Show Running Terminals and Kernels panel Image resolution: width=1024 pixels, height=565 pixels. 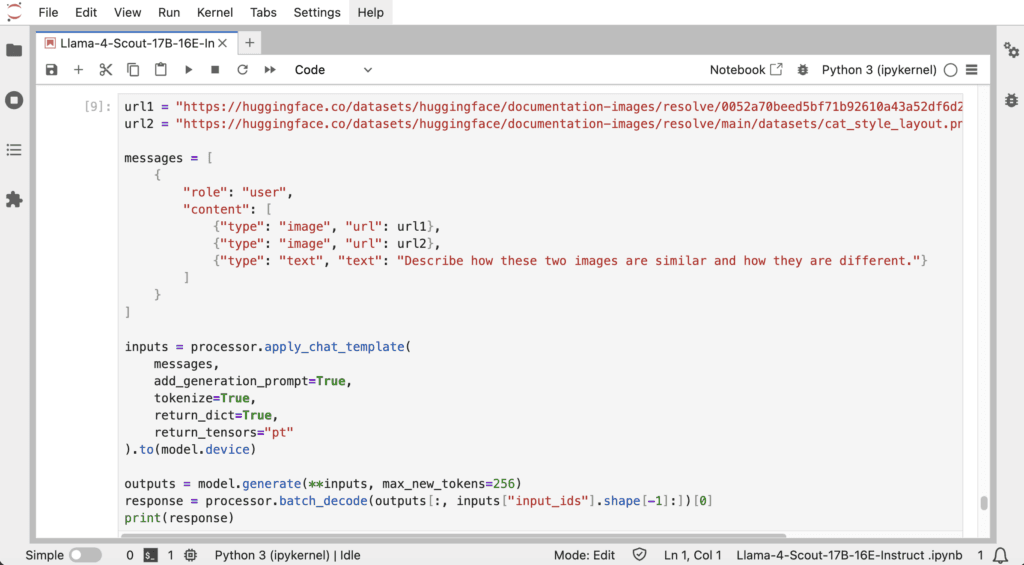14,100
